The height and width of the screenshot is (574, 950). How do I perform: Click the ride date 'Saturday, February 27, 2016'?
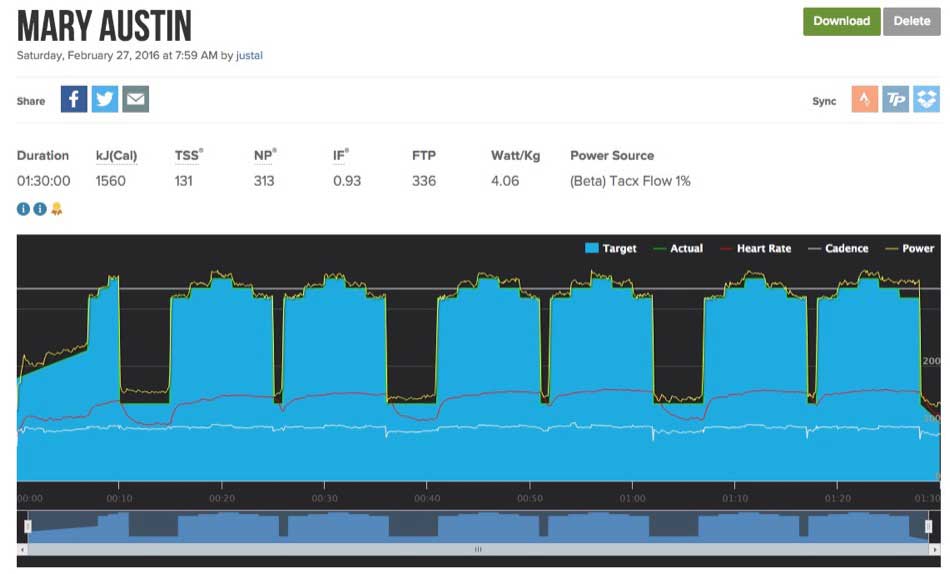tap(88, 55)
